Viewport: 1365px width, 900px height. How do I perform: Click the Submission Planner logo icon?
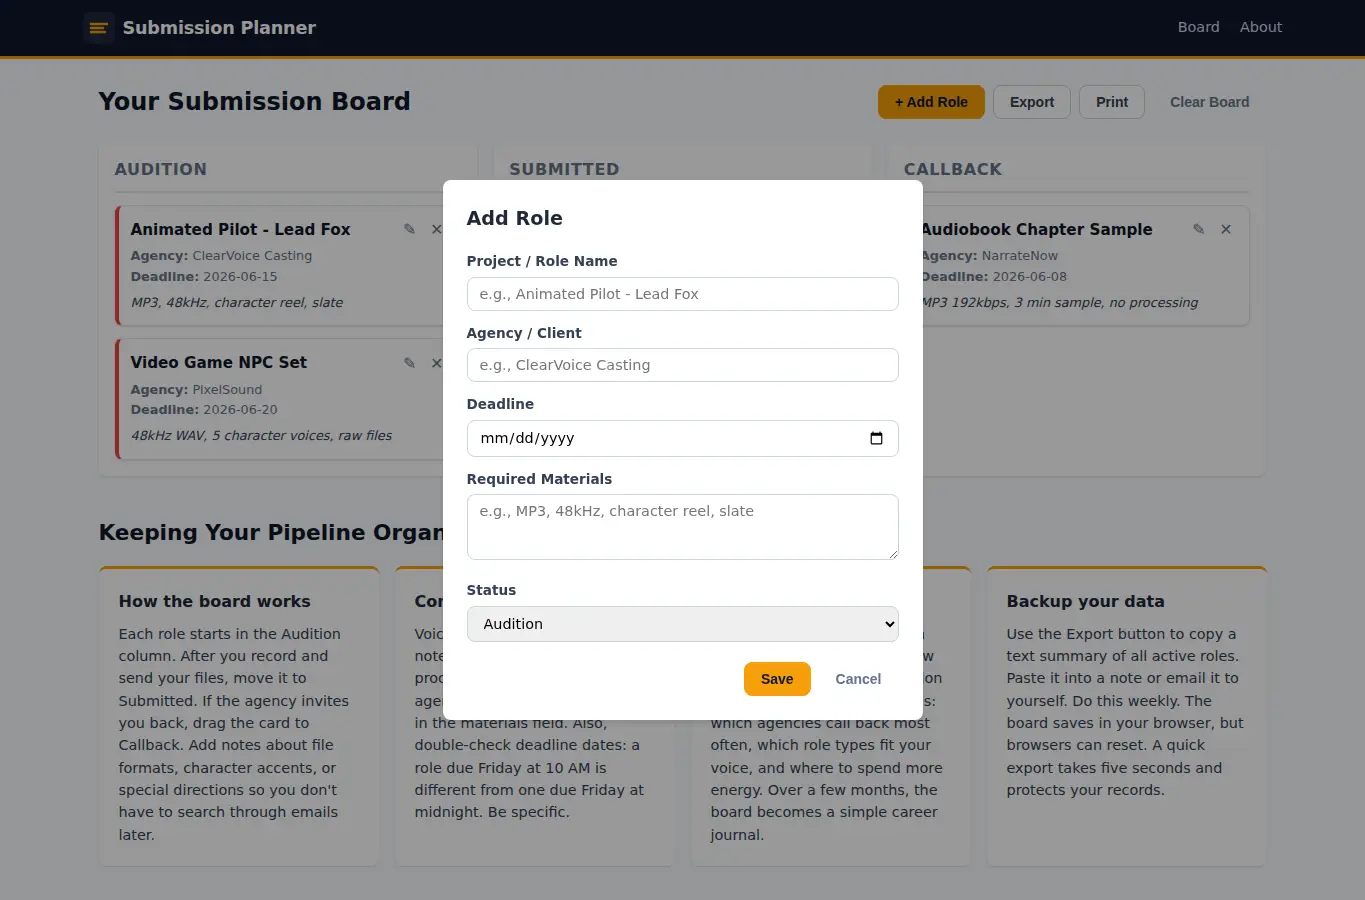[x=98, y=28]
